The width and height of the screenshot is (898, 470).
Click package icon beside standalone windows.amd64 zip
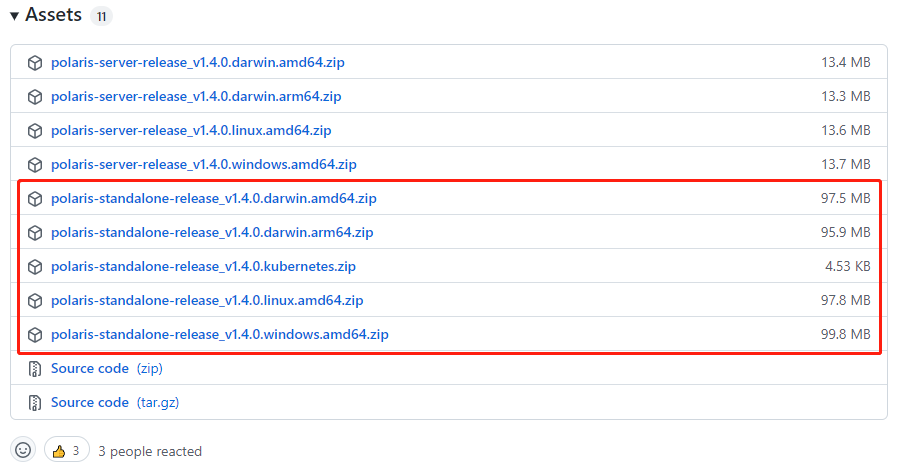tap(35, 335)
